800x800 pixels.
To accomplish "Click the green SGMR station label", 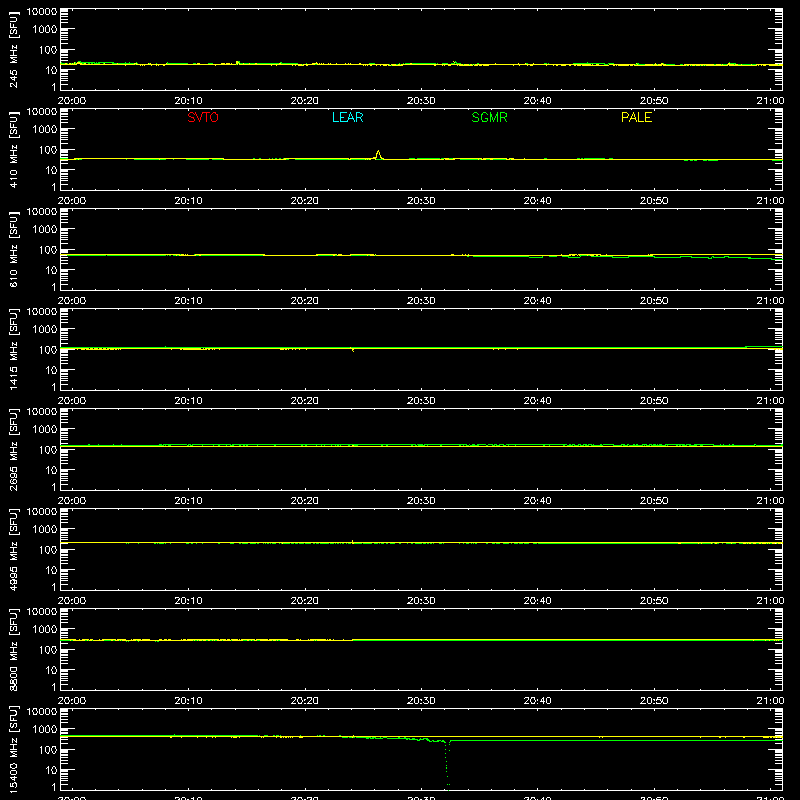I will (489, 117).
